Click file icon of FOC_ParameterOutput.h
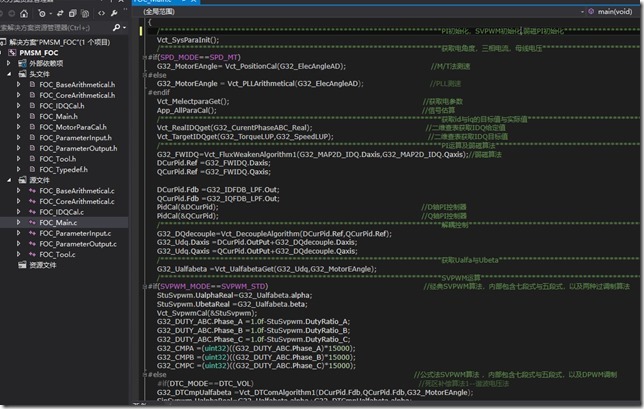Image resolution: width=644 pixels, height=409 pixels. [32, 148]
